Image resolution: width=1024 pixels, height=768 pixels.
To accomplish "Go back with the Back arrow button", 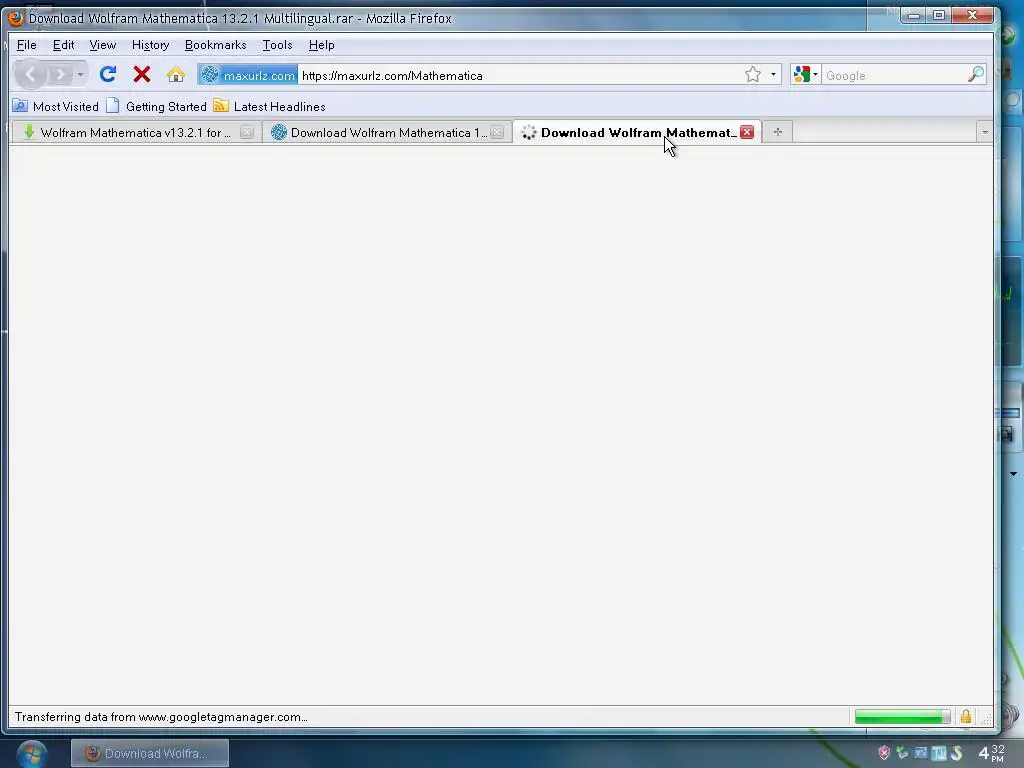I will coord(30,74).
